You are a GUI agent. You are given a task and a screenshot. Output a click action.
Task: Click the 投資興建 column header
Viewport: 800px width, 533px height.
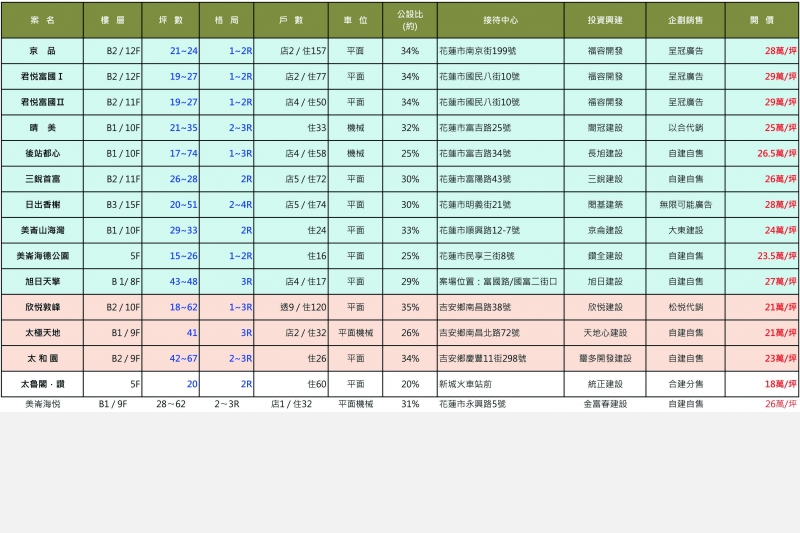click(605, 20)
